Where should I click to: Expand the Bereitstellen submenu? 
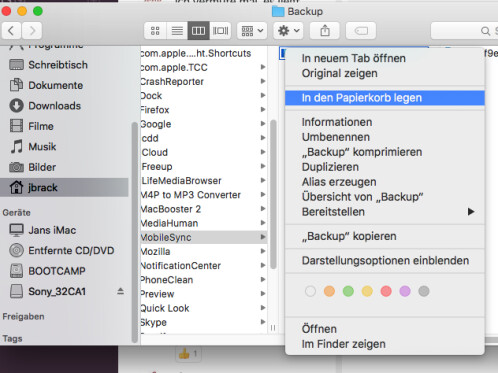(x=385, y=212)
